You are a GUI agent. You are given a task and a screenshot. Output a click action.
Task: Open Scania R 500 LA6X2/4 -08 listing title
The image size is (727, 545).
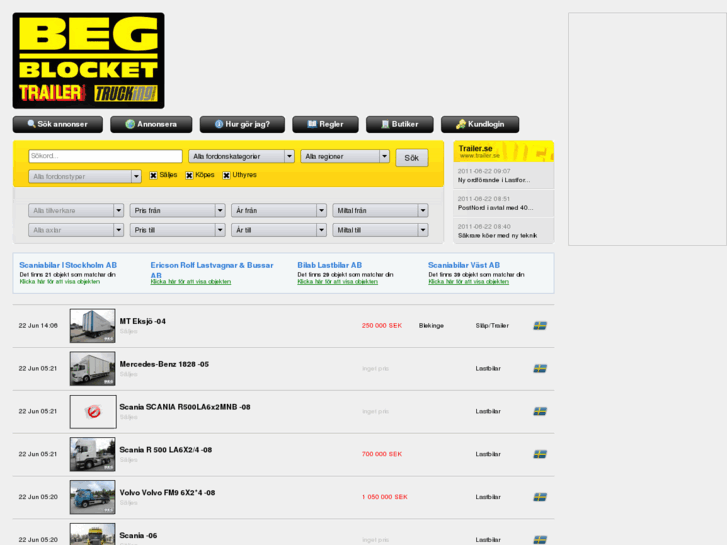pos(166,450)
